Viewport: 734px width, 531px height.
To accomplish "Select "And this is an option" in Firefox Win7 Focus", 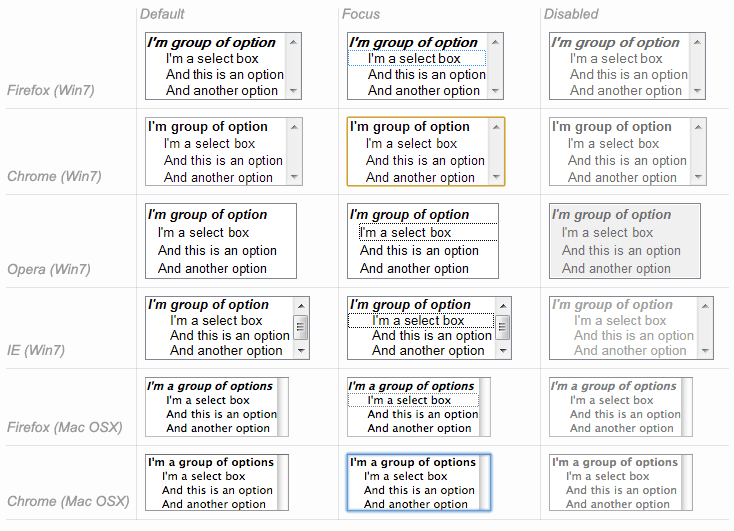I will click(x=426, y=75).
